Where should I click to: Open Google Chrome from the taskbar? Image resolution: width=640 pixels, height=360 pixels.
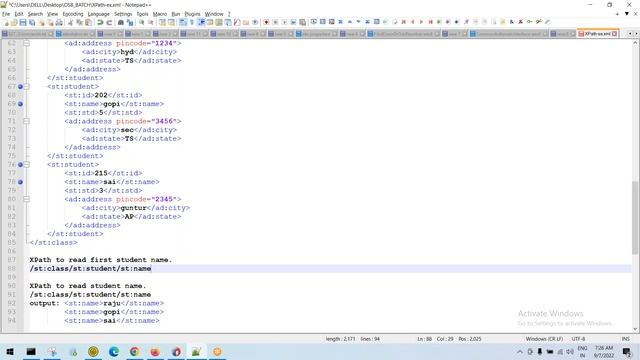coord(134,352)
